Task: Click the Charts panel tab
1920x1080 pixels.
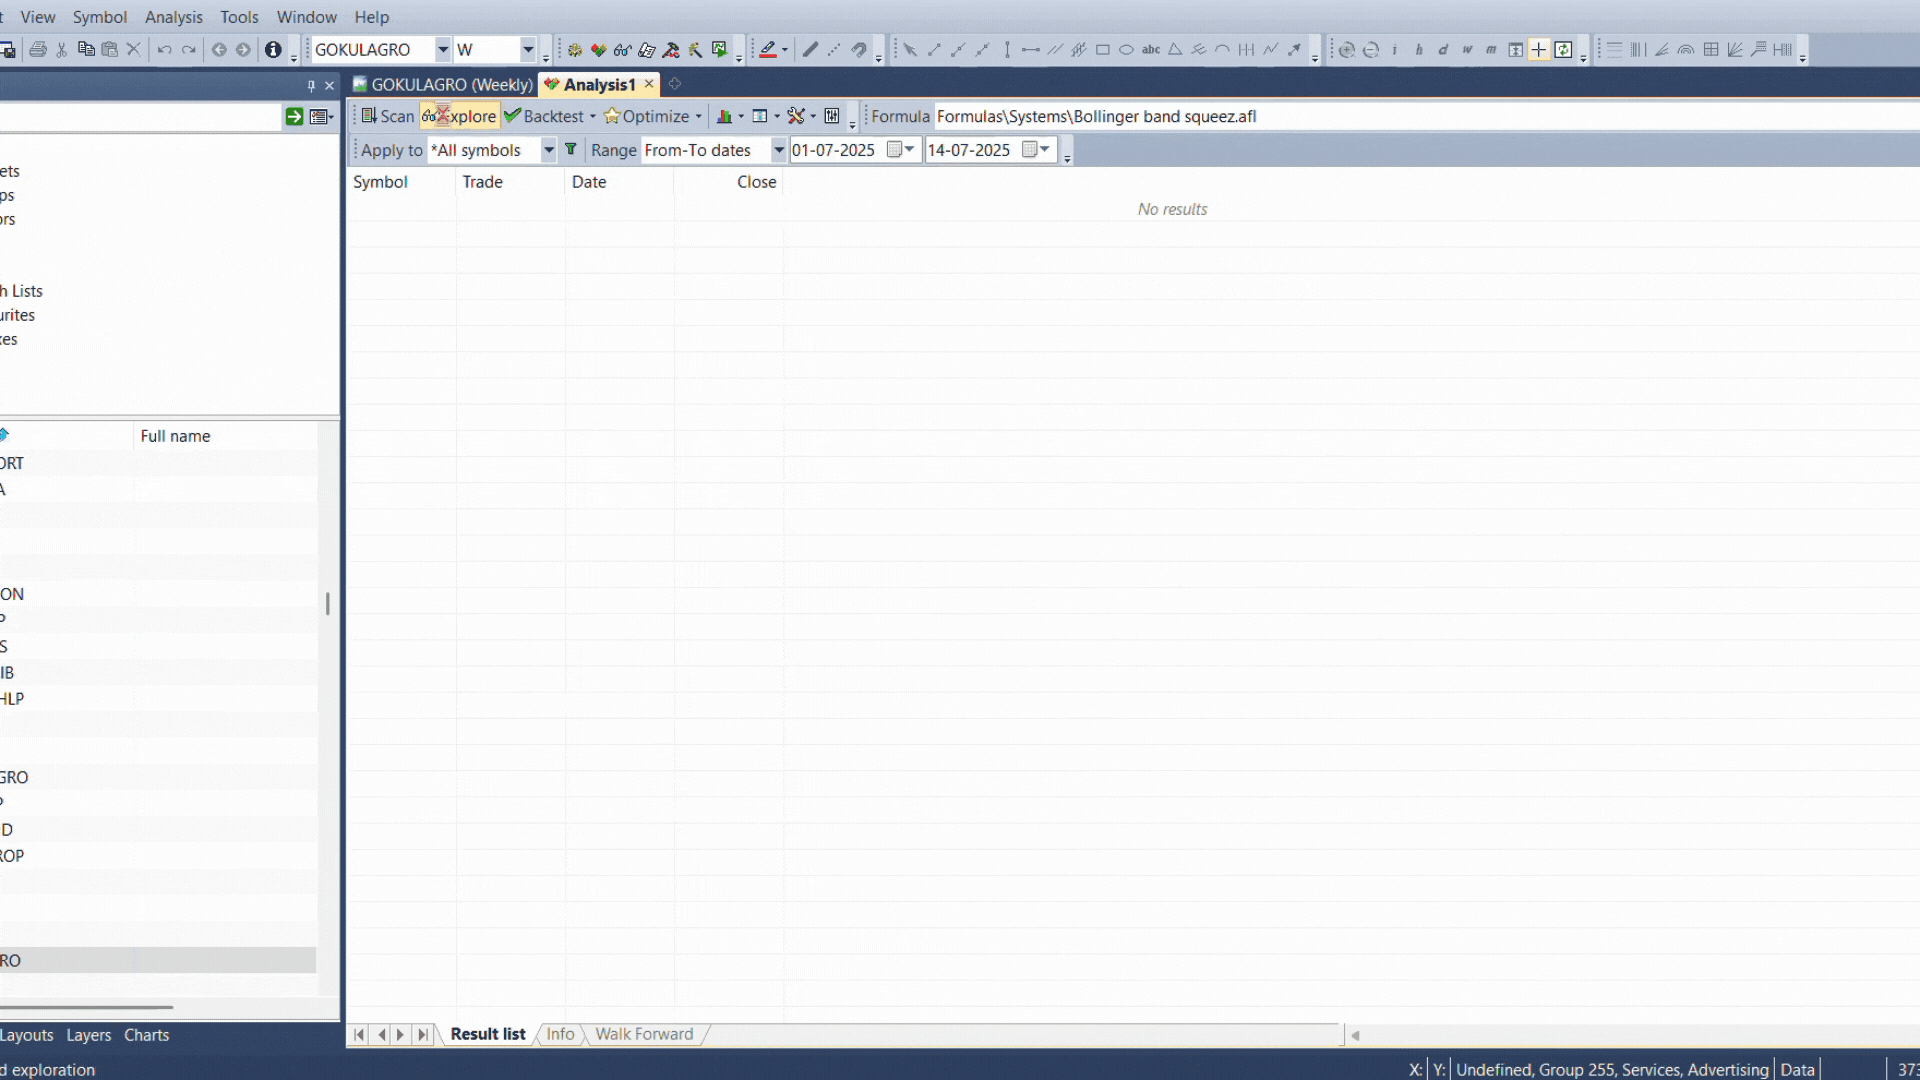Action: (146, 1035)
